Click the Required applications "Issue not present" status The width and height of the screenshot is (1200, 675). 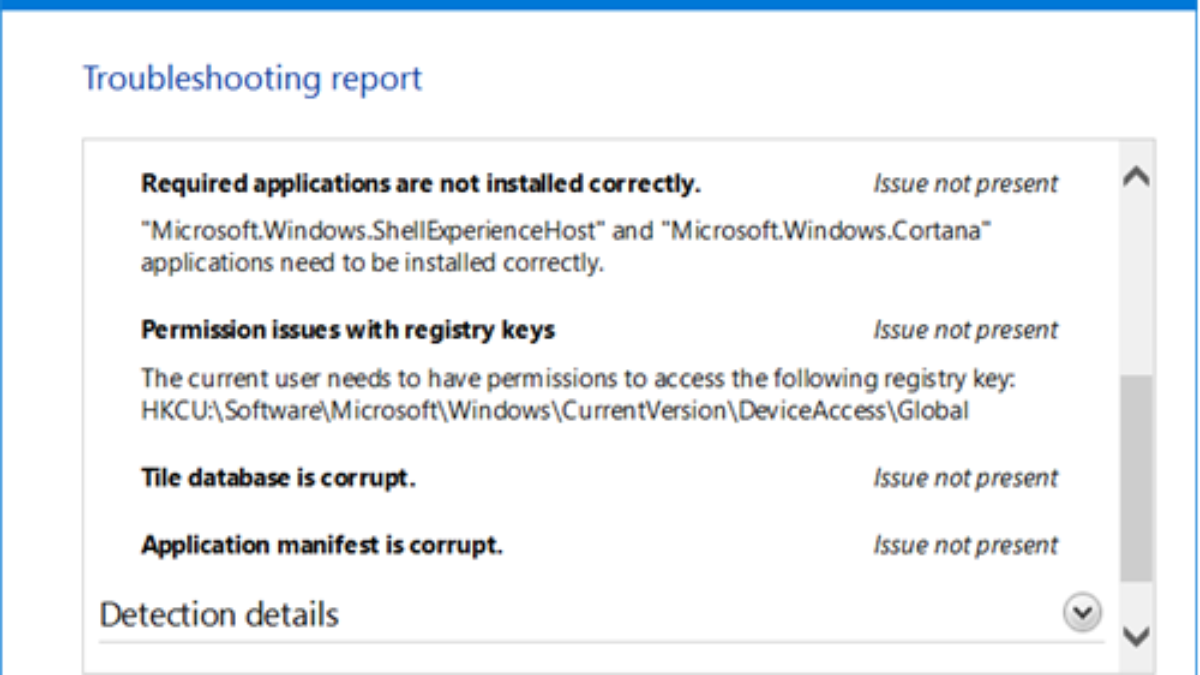click(965, 184)
